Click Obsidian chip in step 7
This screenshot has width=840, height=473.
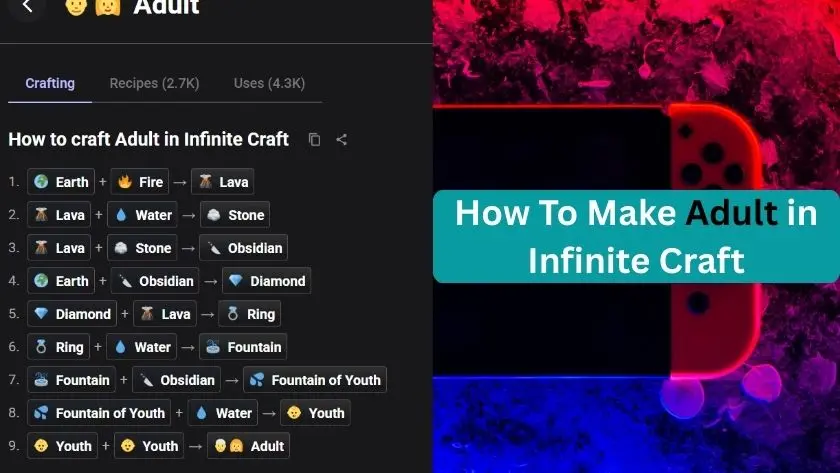tap(176, 380)
